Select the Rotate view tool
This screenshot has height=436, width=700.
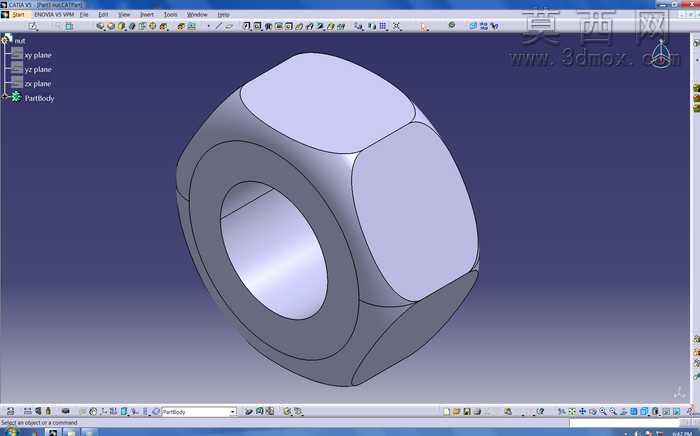pyautogui.click(x=593, y=411)
